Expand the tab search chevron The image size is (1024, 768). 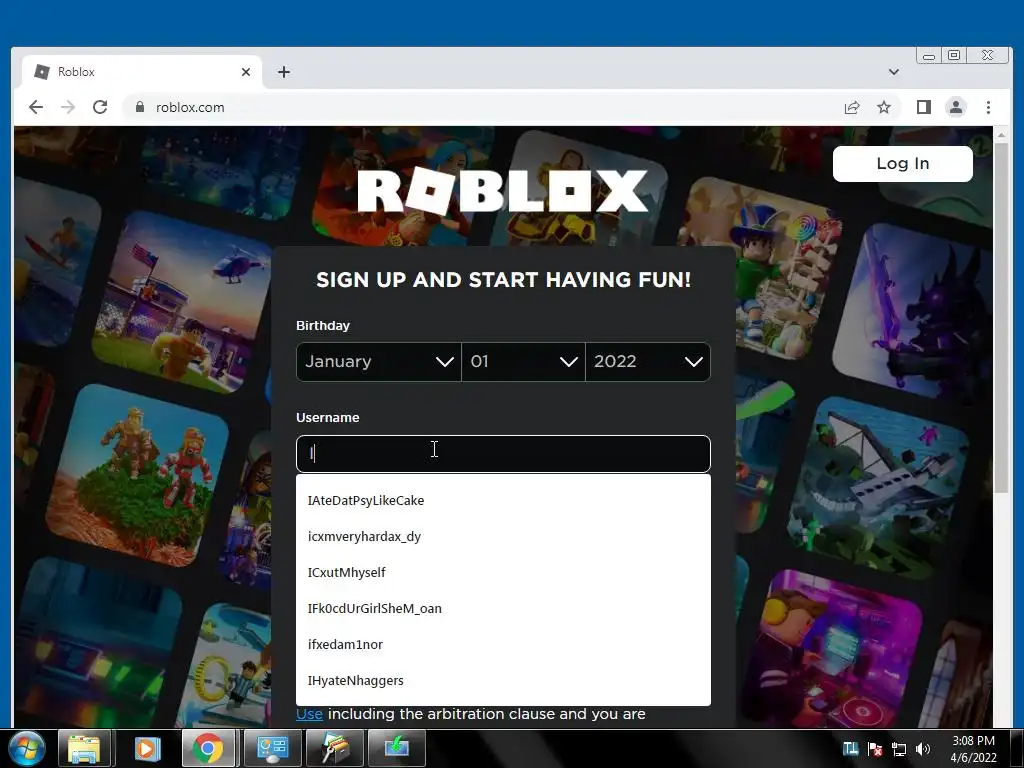[893, 72]
